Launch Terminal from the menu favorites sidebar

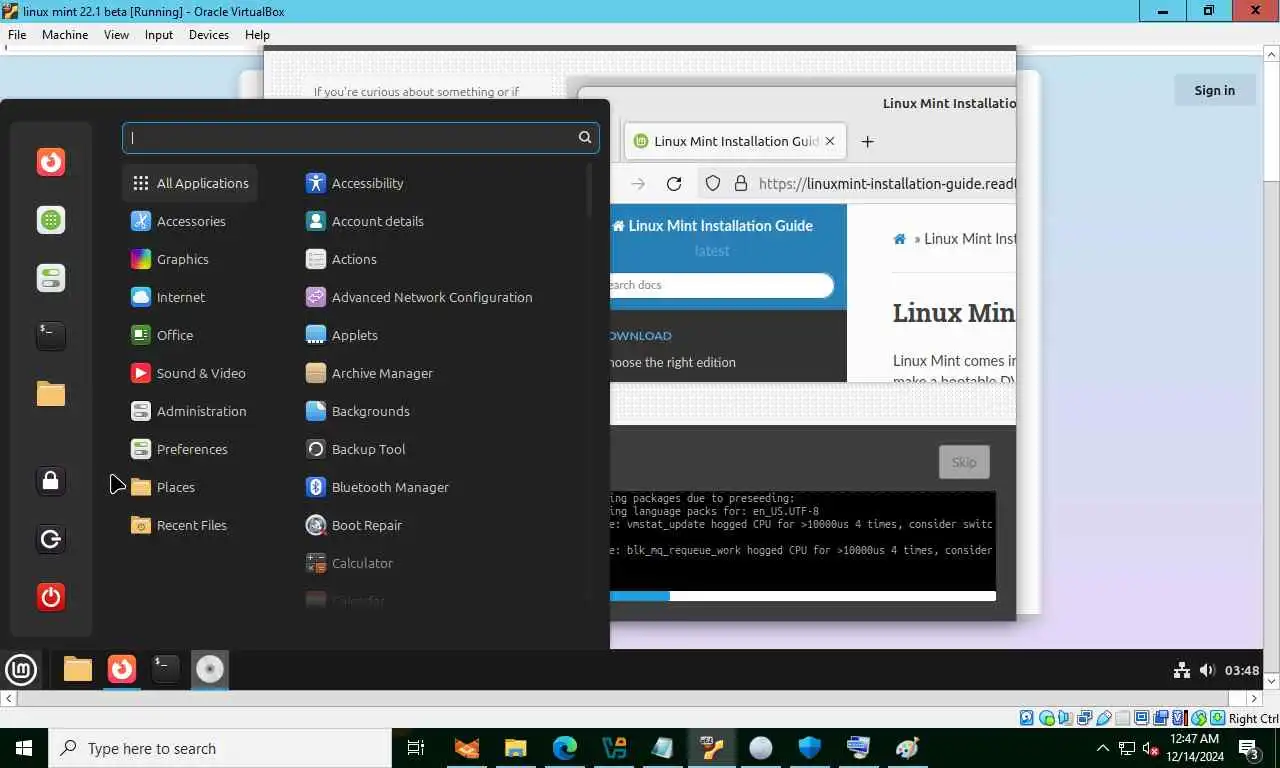[x=51, y=335]
